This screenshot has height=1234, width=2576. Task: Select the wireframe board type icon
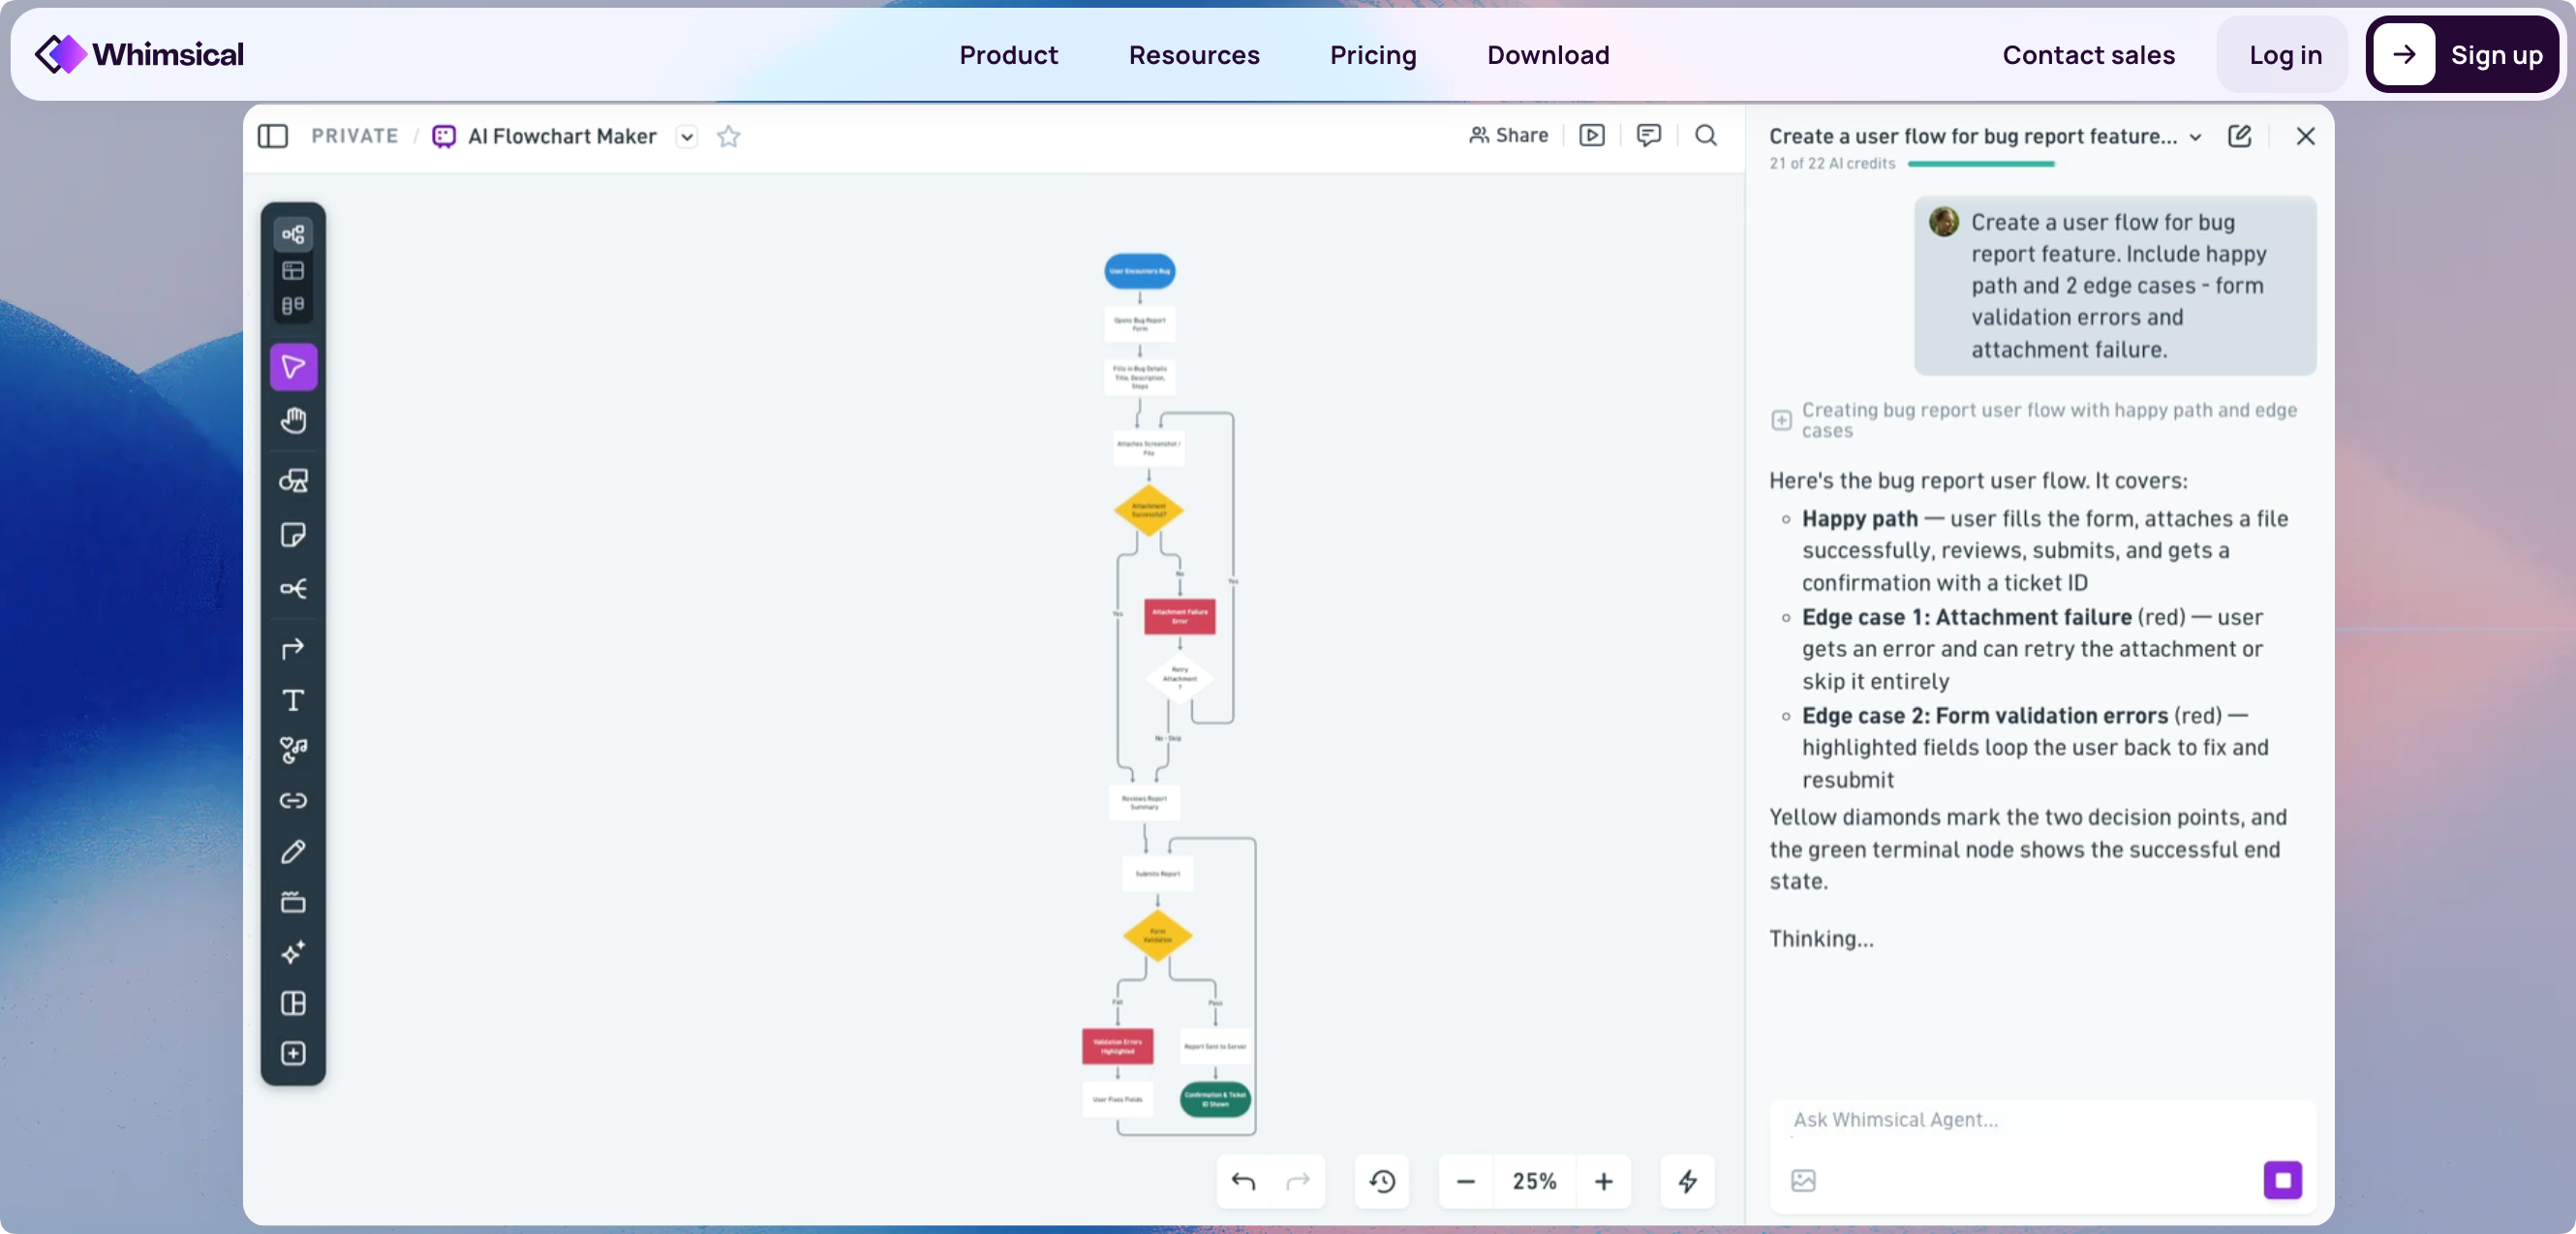pyautogui.click(x=293, y=270)
